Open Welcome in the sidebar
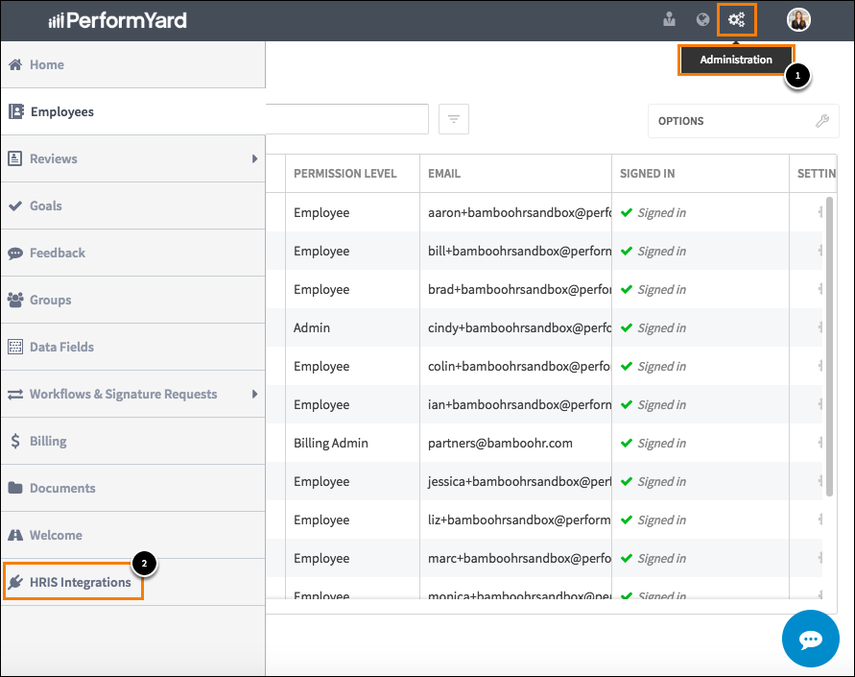Viewport: 855px width, 677px height. (133, 535)
